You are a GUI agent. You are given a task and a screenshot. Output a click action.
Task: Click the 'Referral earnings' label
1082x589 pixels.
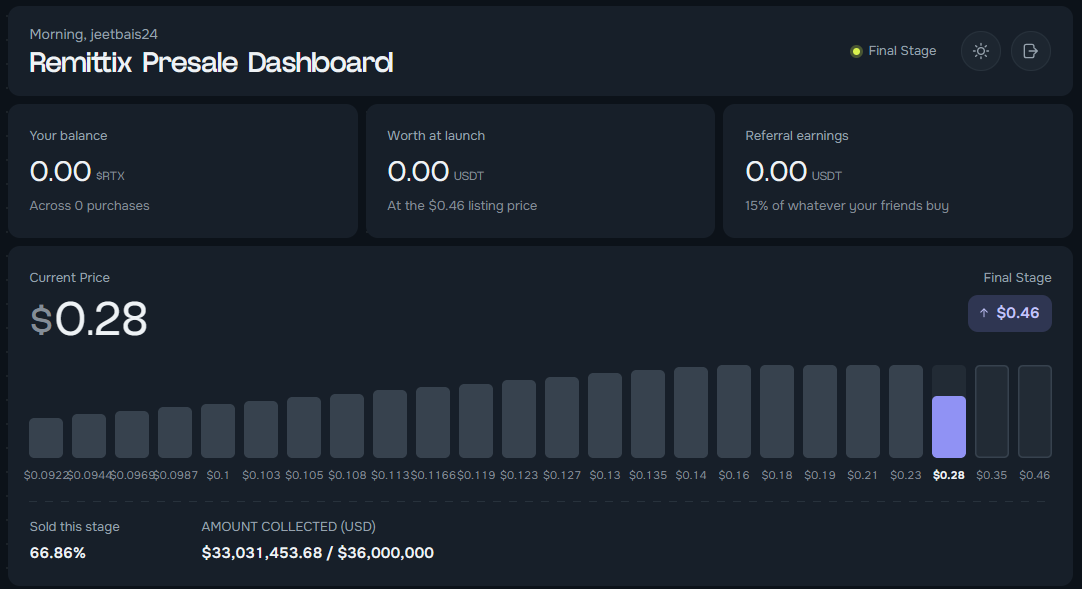click(x=796, y=136)
